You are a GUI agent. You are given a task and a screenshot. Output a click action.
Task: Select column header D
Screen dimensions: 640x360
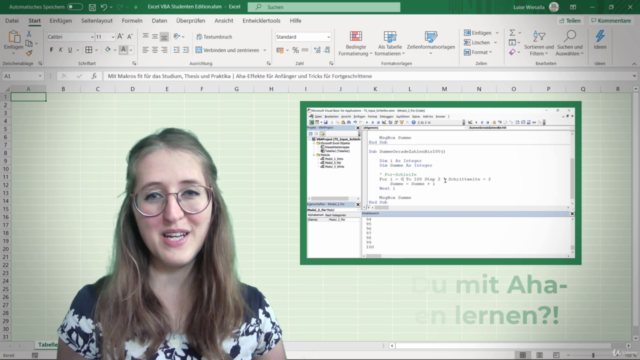point(132,89)
